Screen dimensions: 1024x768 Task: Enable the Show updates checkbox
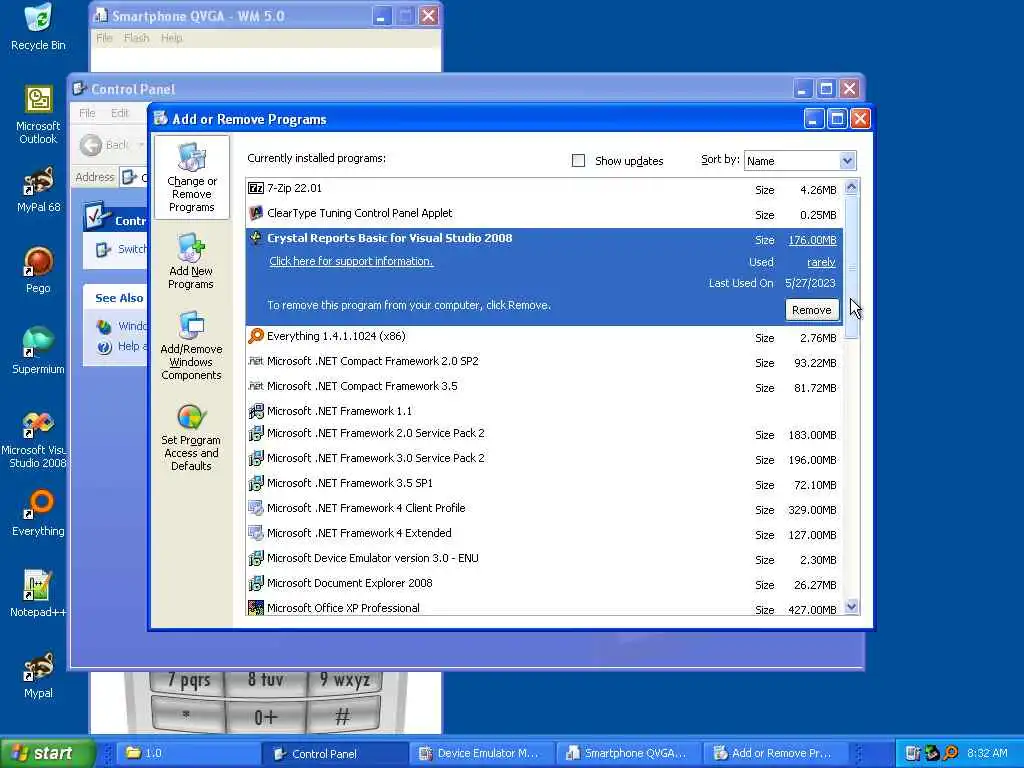(x=578, y=161)
